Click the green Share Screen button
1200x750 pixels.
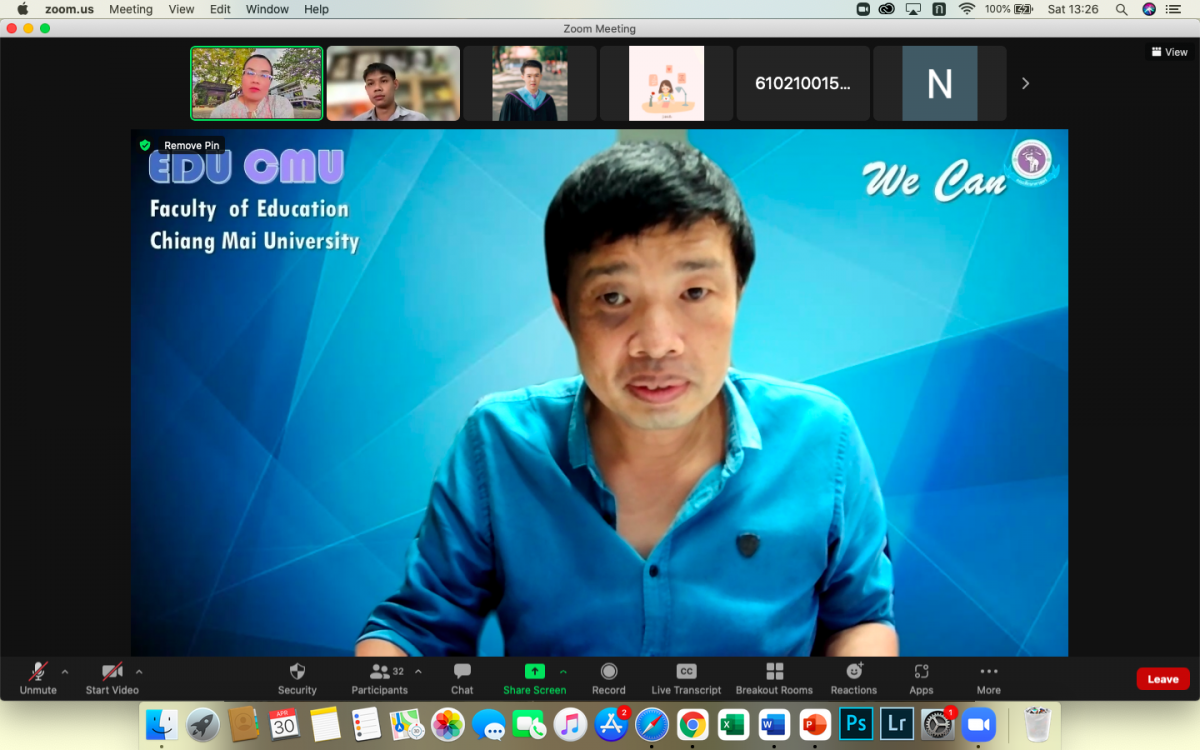pyautogui.click(x=534, y=678)
